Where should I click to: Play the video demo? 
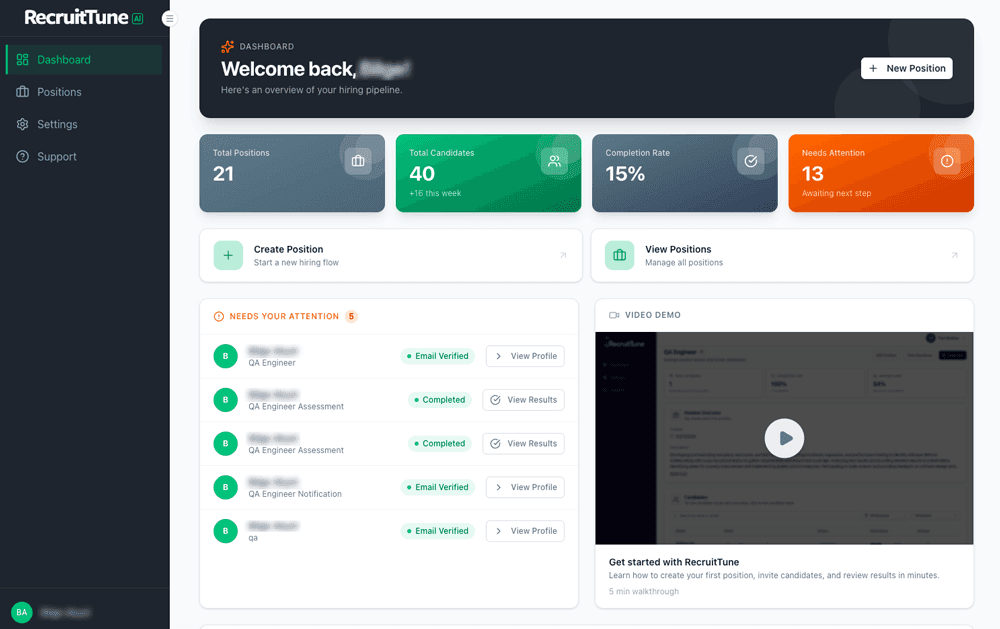point(784,438)
